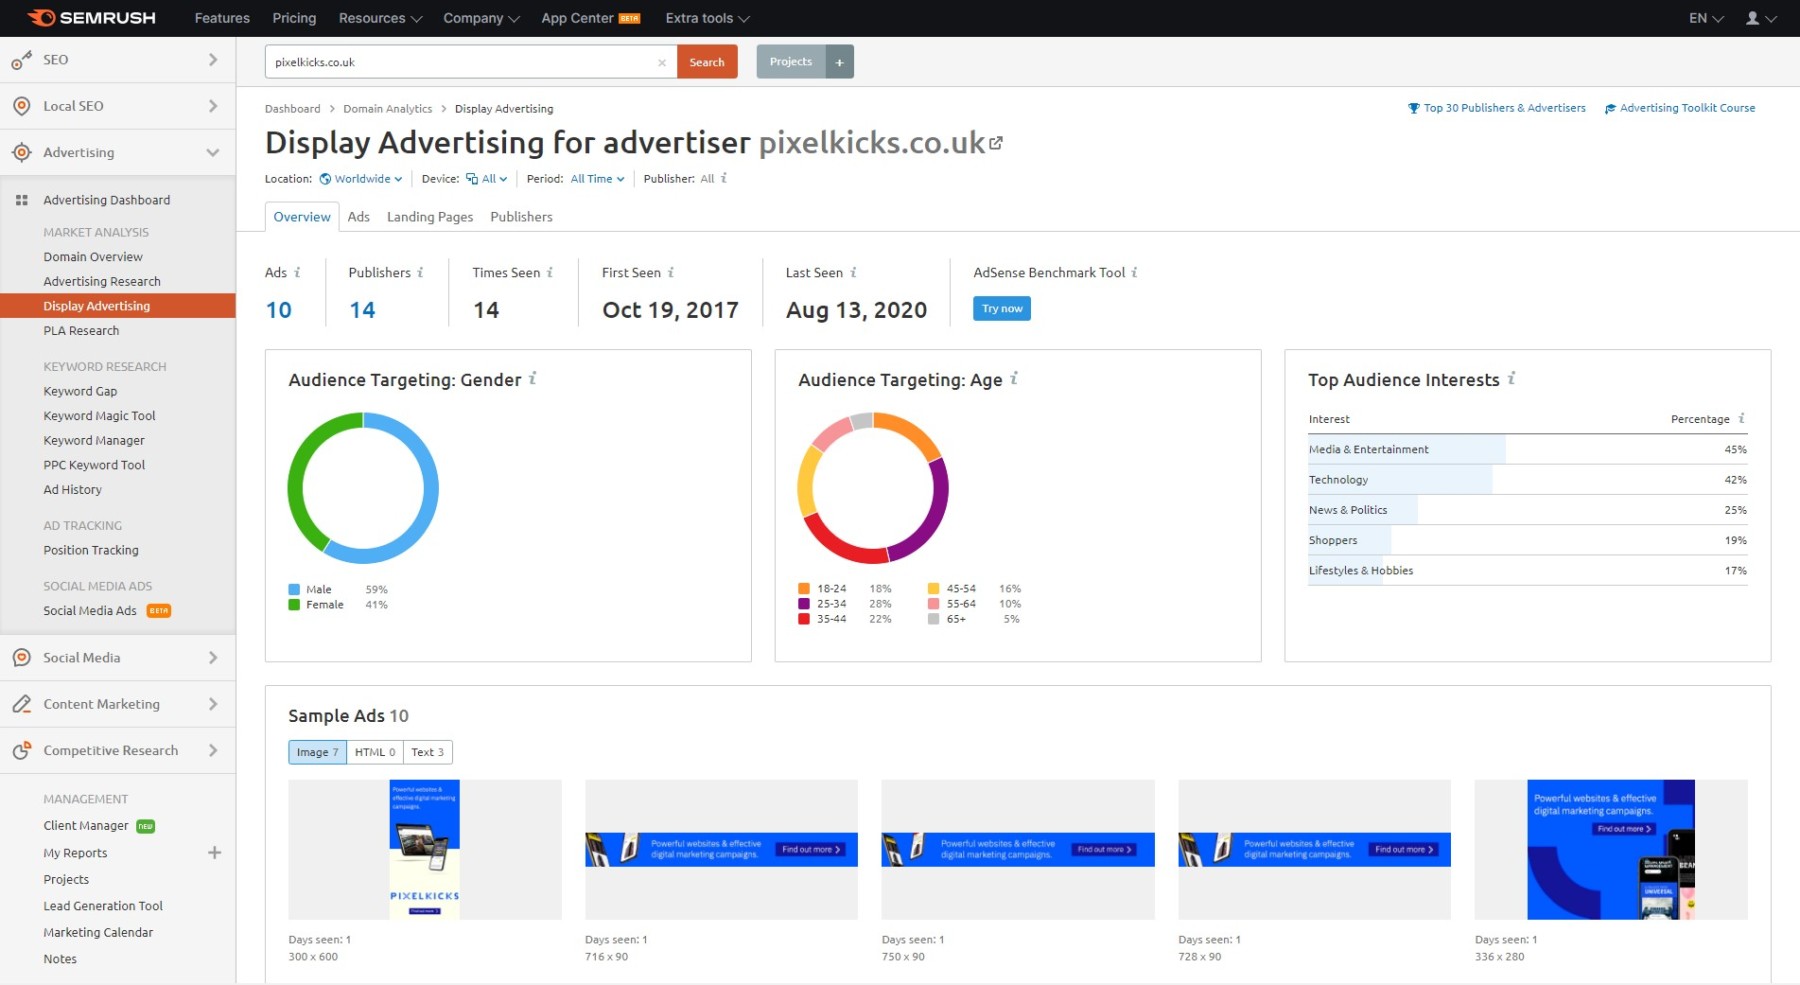The width and height of the screenshot is (1800, 985).
Task: Open the EN language dropdown
Action: tap(1706, 18)
